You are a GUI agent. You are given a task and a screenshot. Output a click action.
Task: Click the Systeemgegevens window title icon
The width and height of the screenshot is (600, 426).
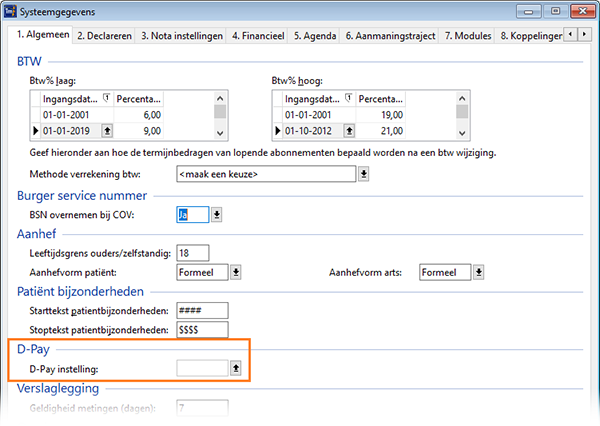point(10,11)
